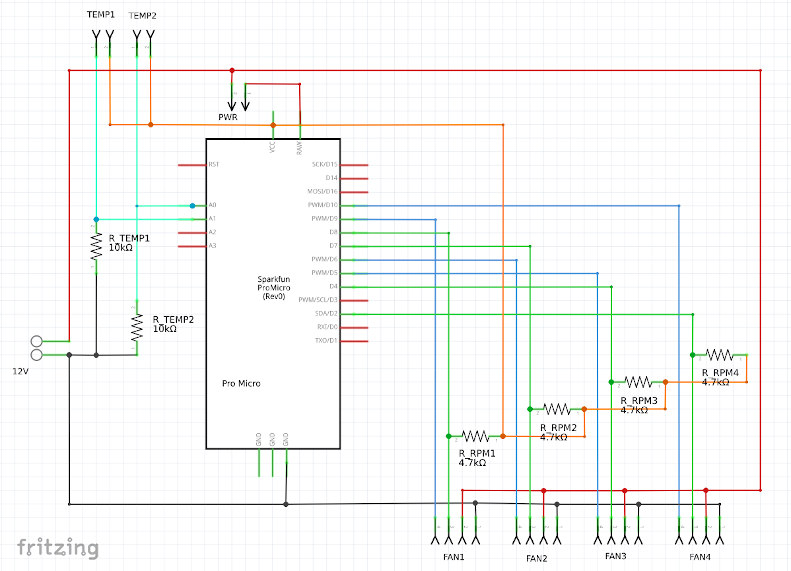Click the D4 pin label

[333, 287]
